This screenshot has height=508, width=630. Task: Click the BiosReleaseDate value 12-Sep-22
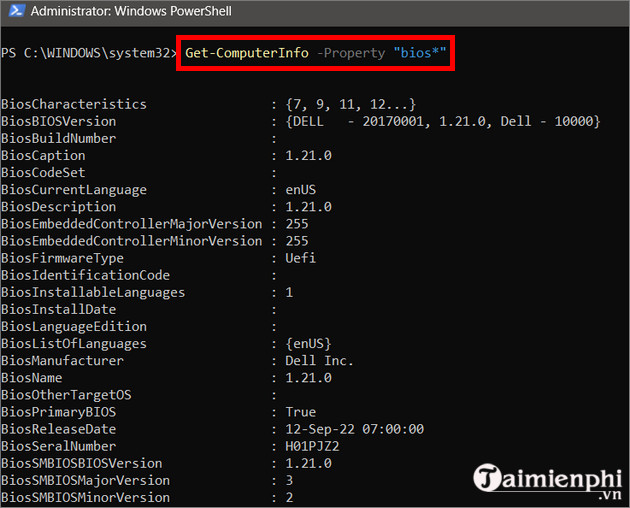[x=354, y=429]
